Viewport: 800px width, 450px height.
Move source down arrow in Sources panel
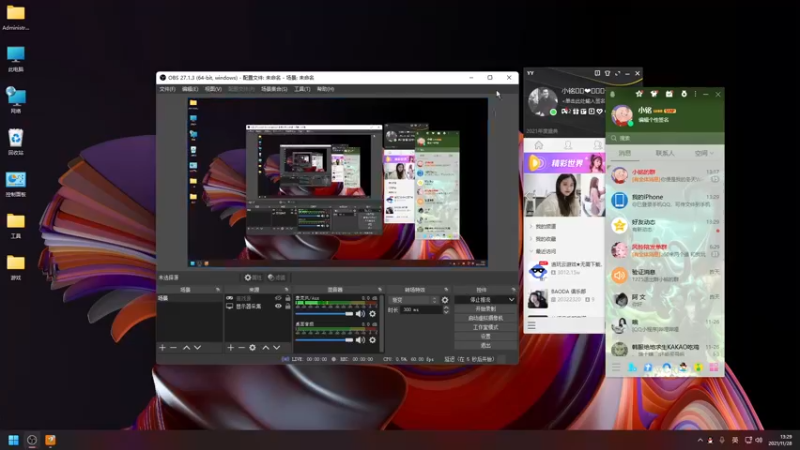[277, 347]
